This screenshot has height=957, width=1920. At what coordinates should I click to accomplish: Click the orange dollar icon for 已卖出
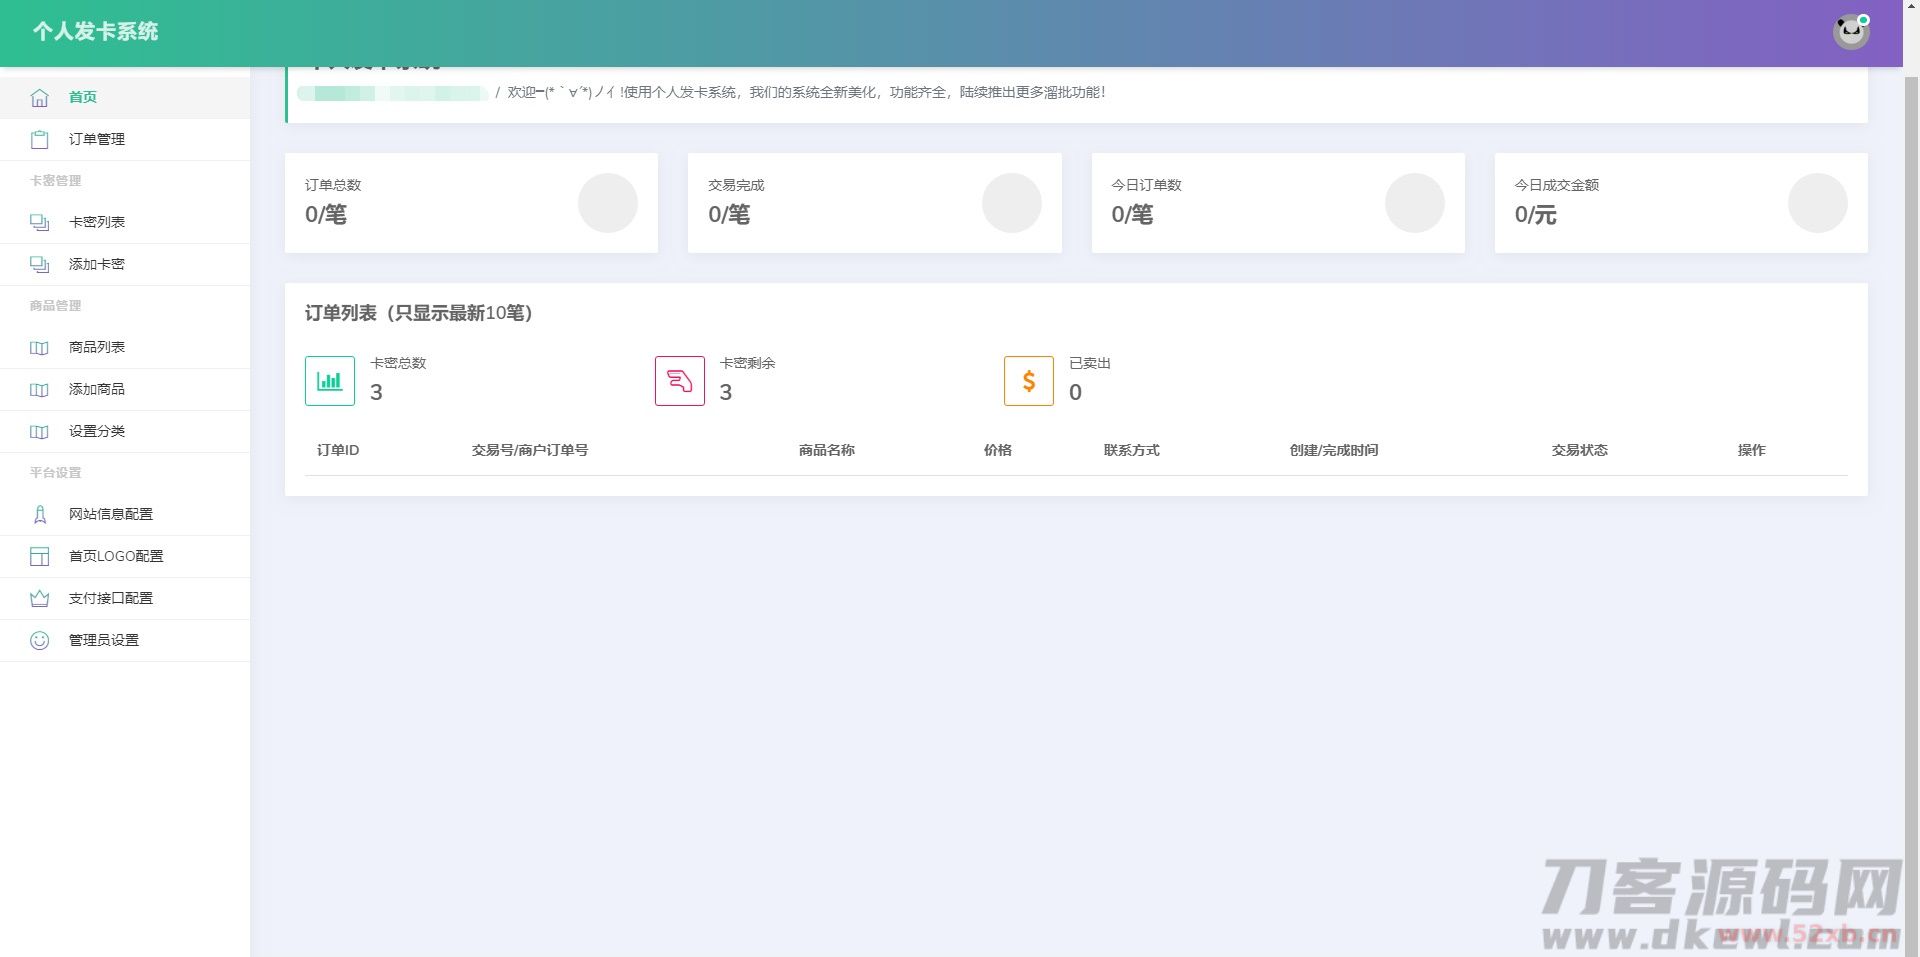click(1028, 380)
